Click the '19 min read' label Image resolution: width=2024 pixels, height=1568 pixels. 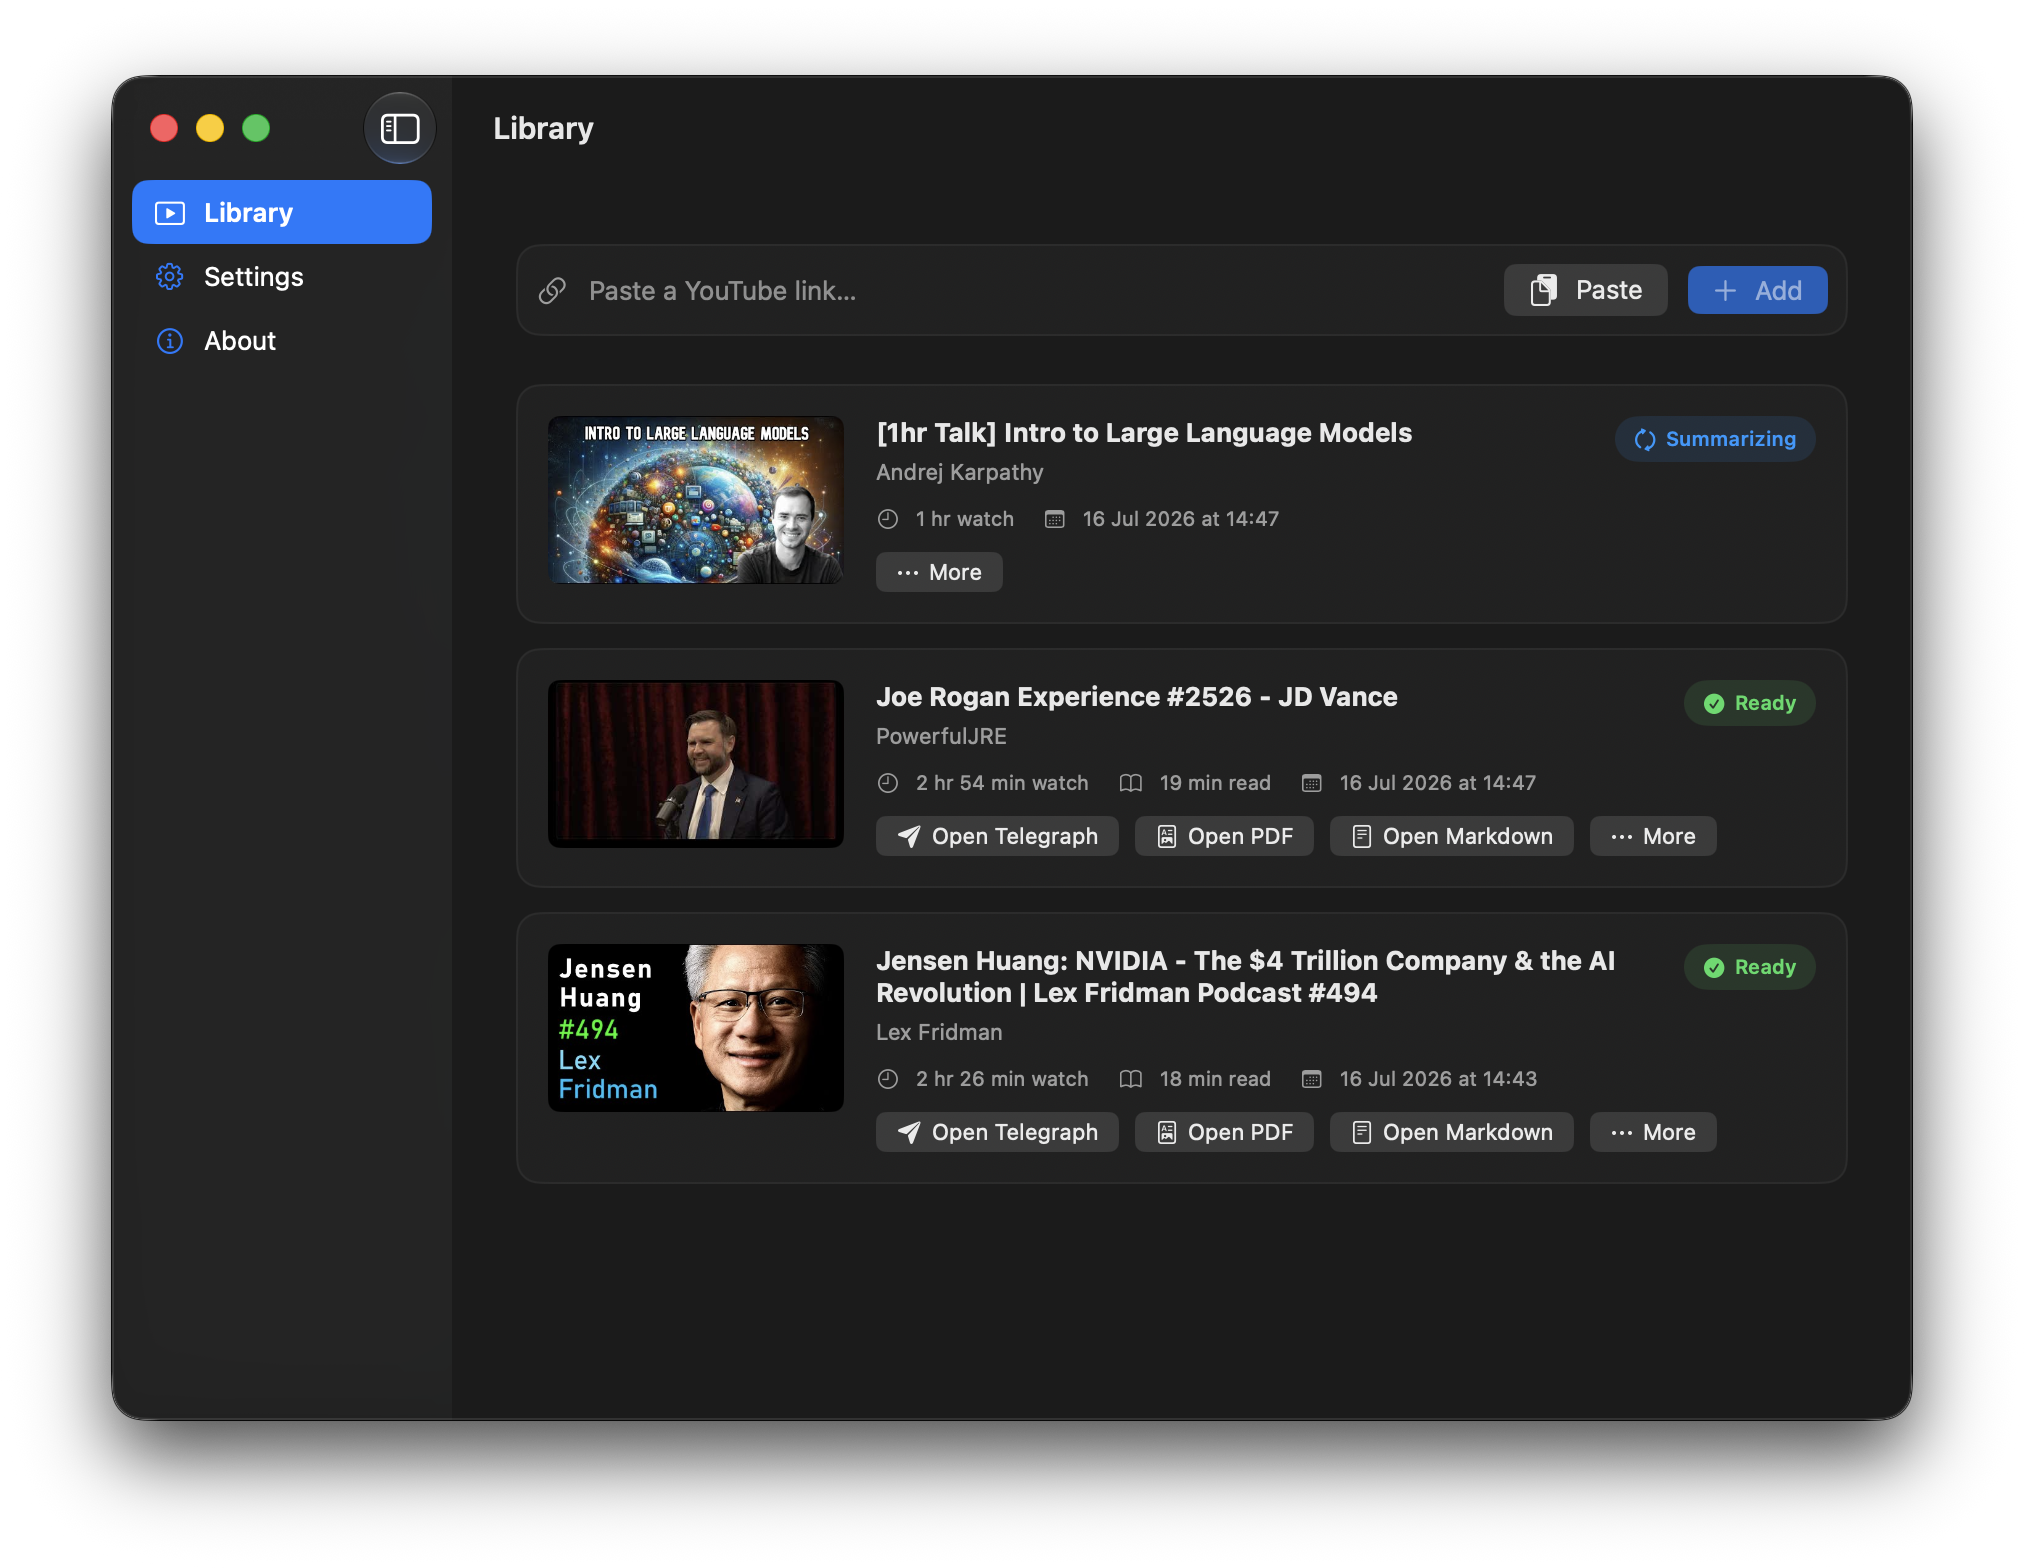[1215, 783]
